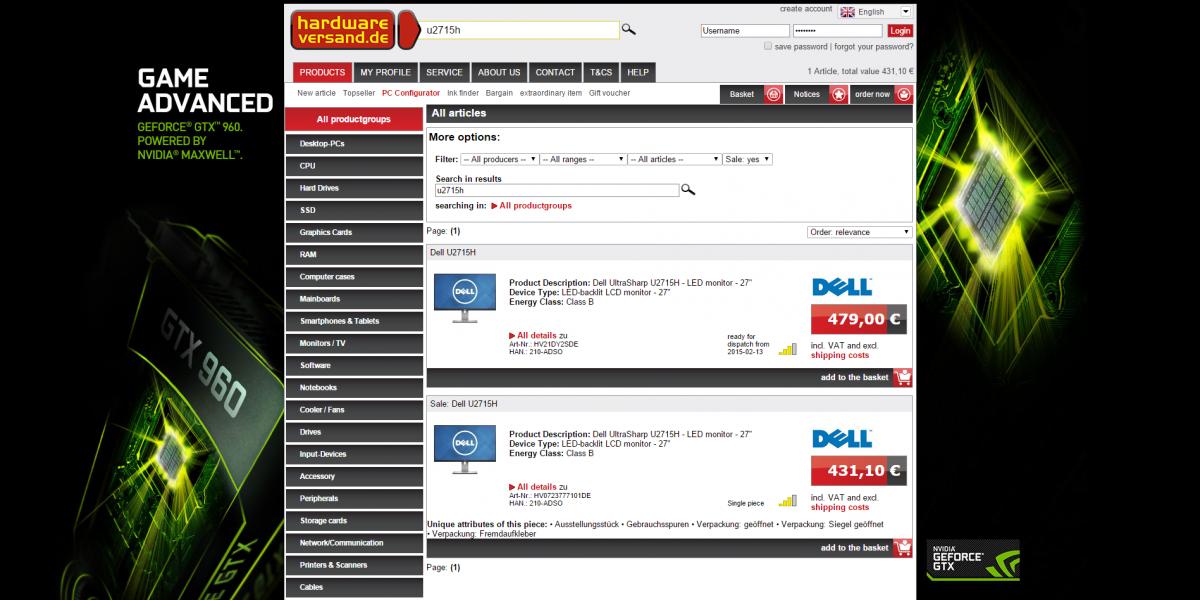Open the New article link
The width and height of the screenshot is (1200, 600).
click(x=317, y=93)
